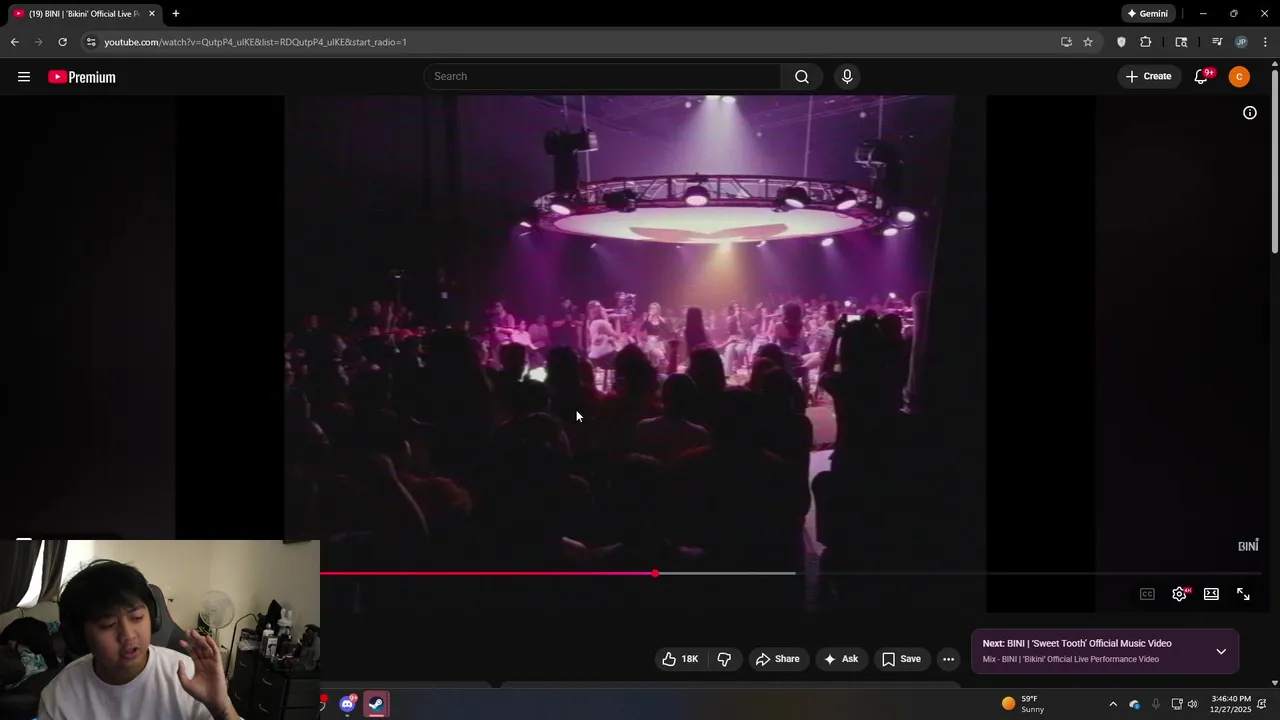This screenshot has height=720, width=1280.
Task: View site information icon in address bar
Action: click(x=91, y=42)
